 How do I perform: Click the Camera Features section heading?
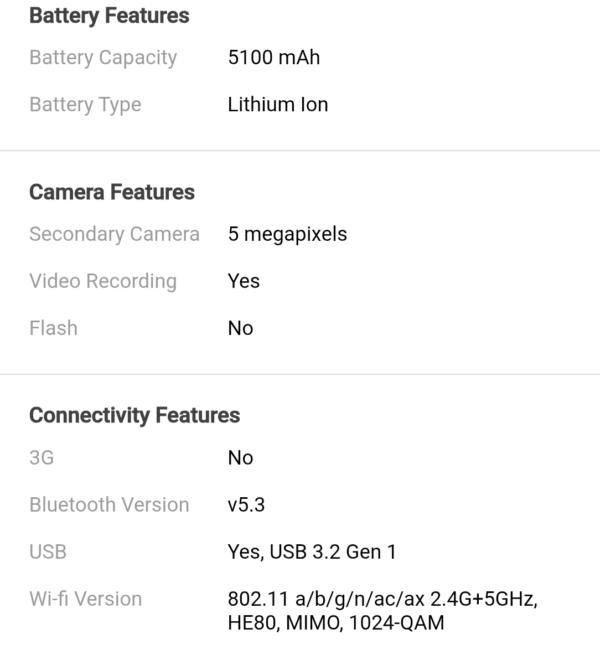(x=112, y=192)
